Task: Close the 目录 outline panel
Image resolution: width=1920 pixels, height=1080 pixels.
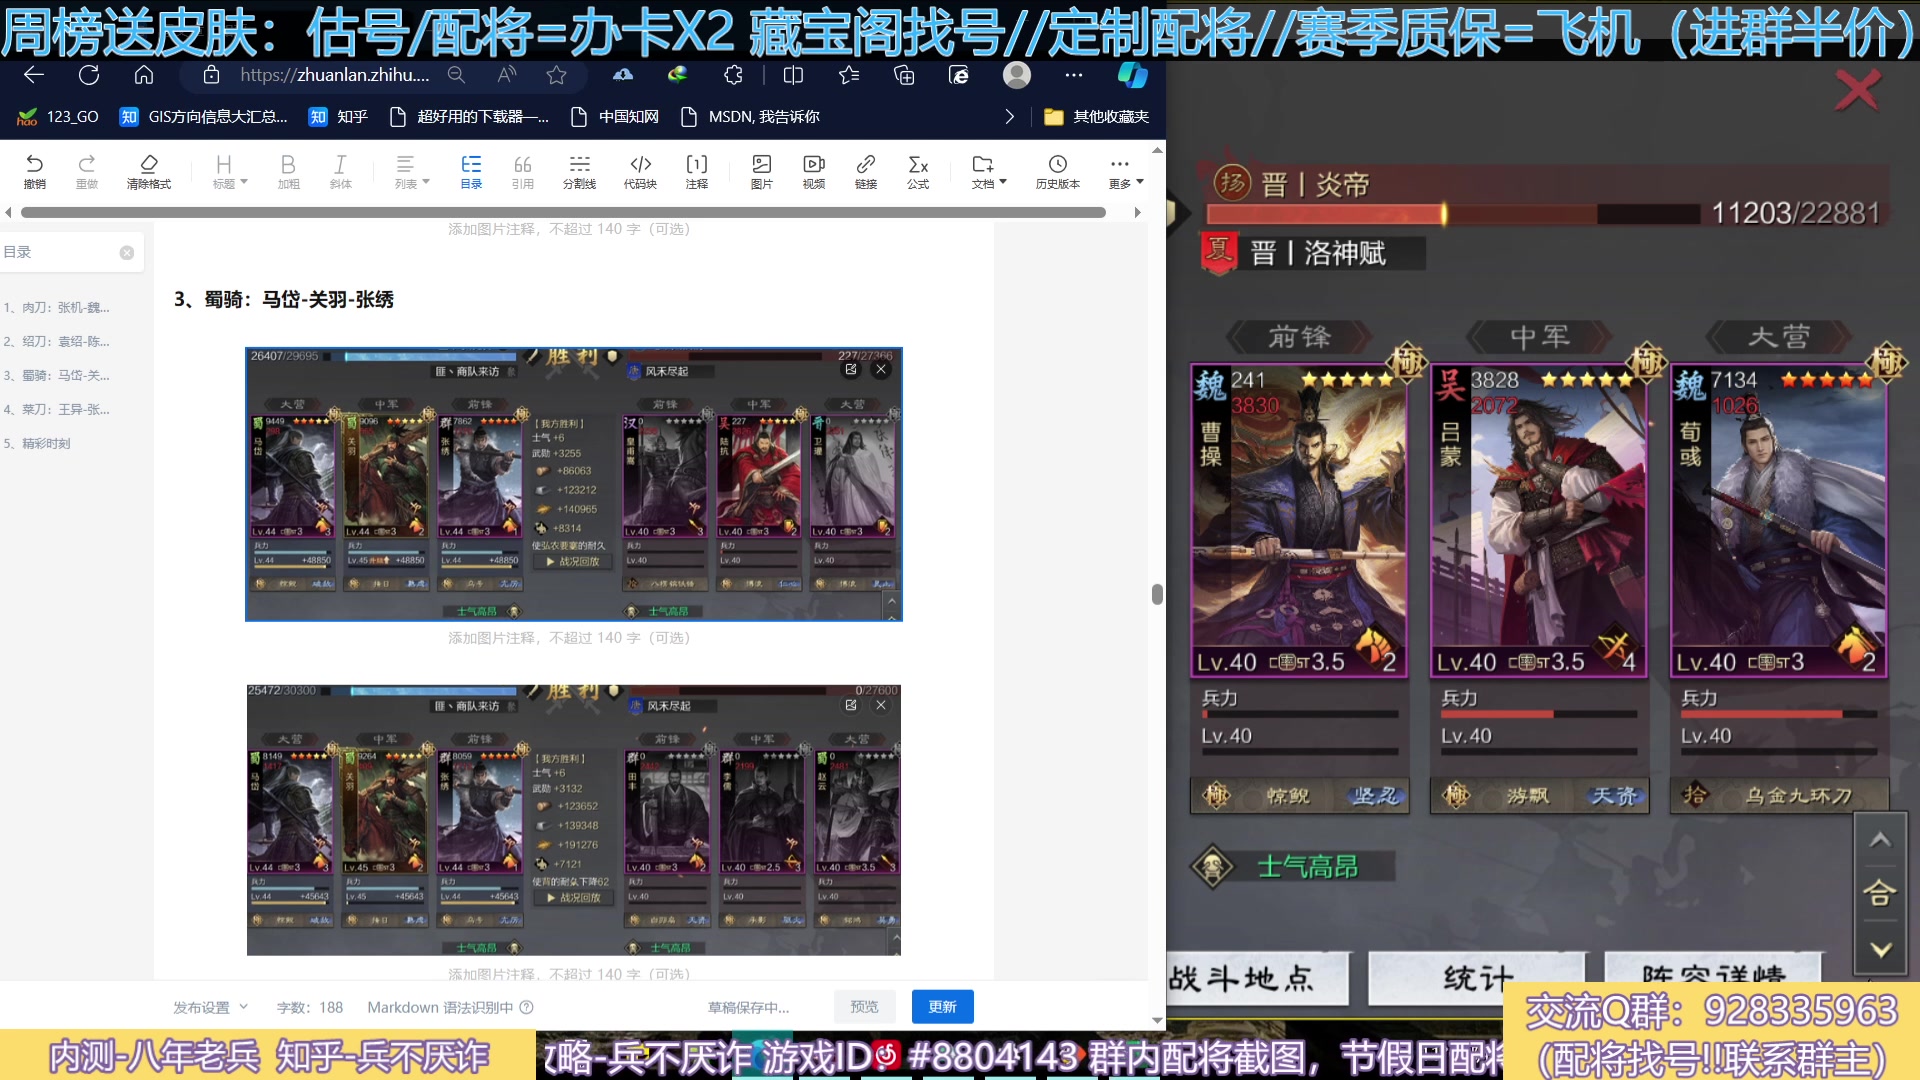Action: point(127,253)
